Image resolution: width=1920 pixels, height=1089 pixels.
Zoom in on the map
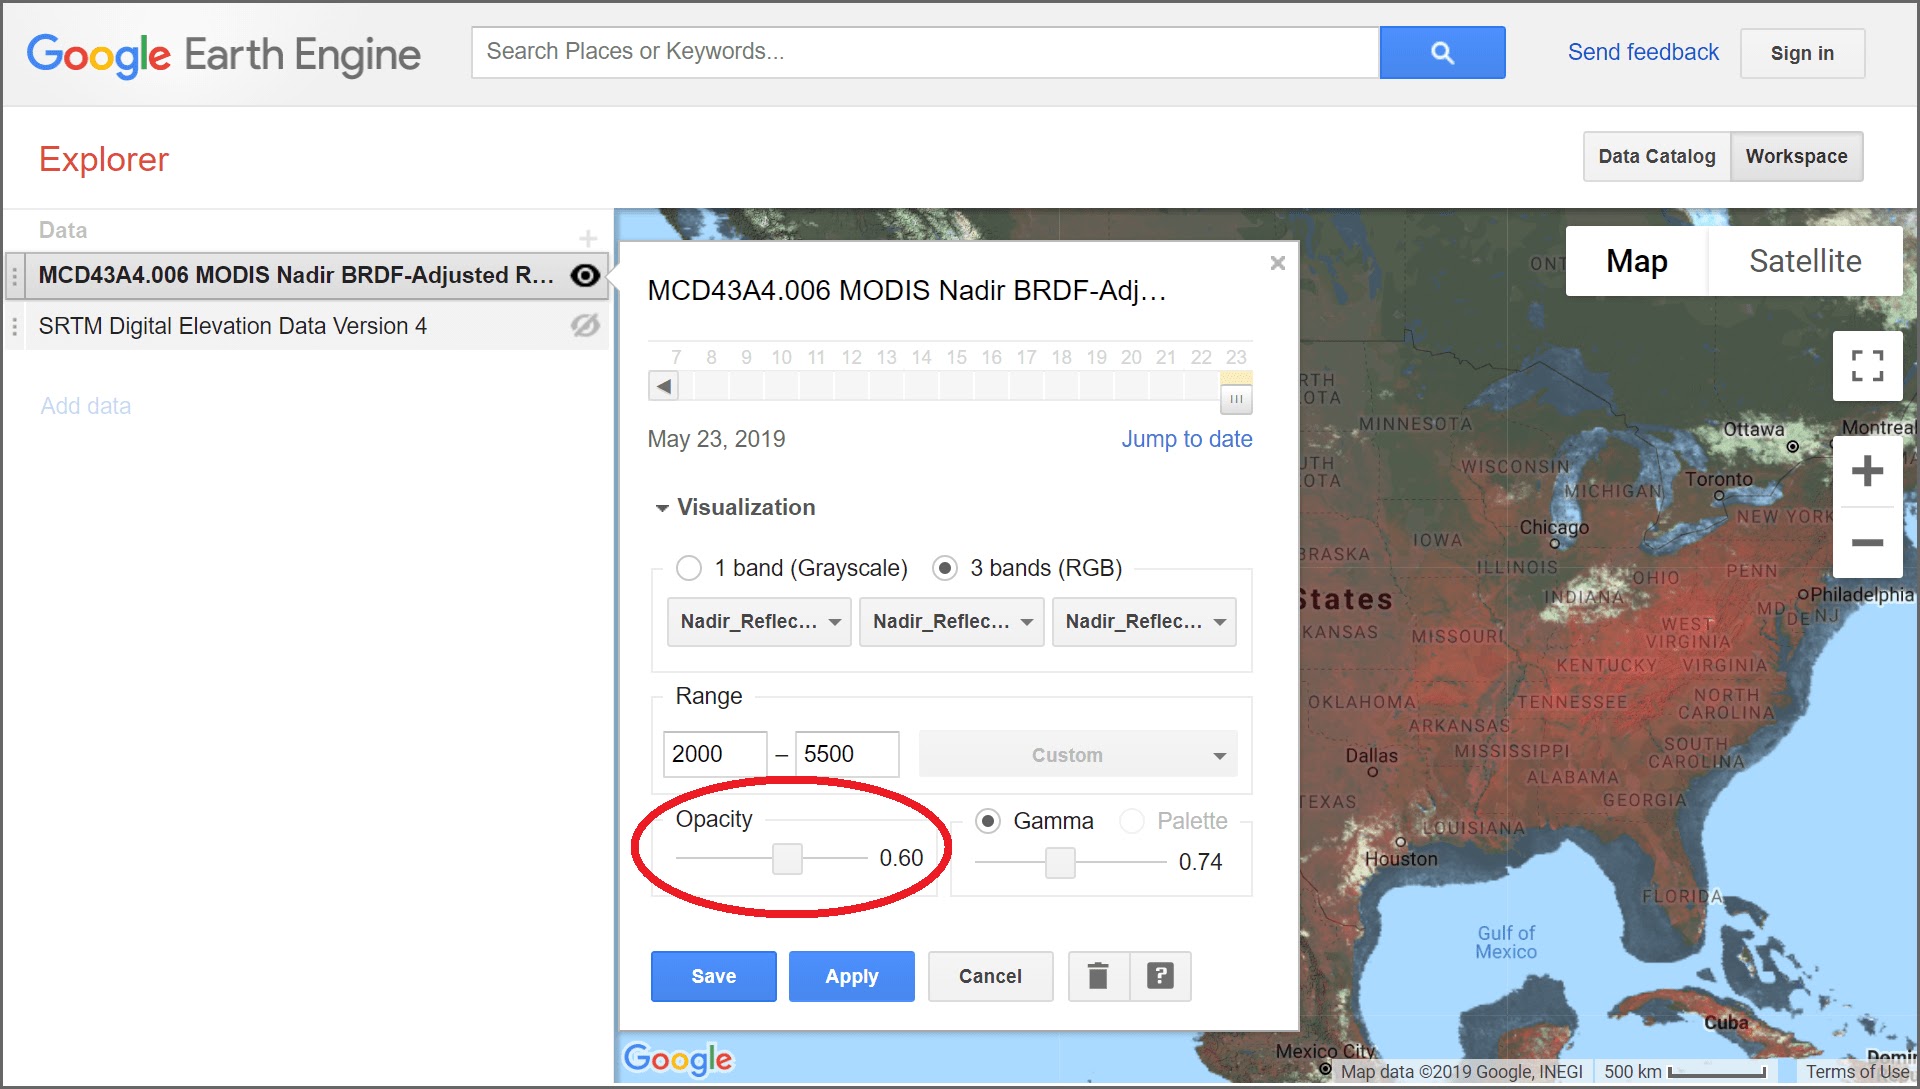(x=1867, y=471)
